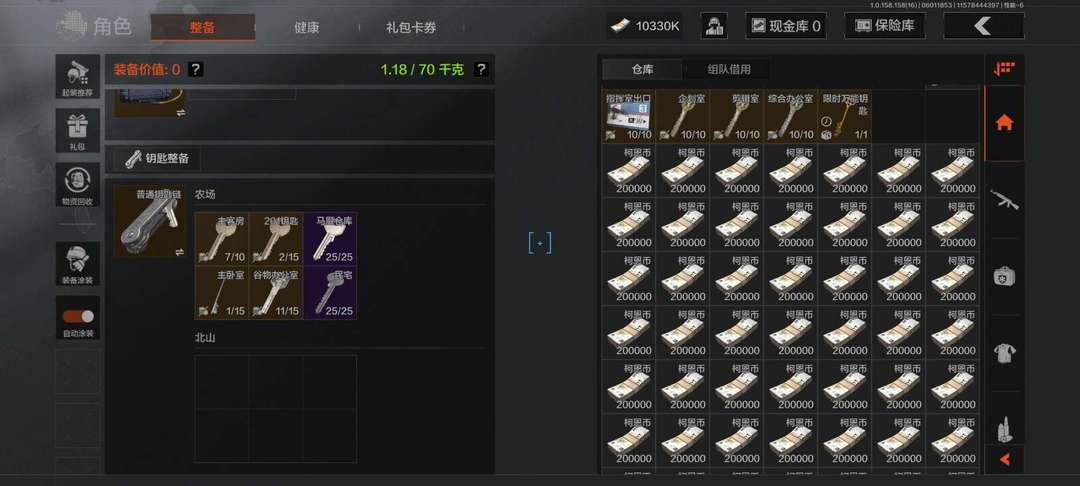
Task: Switch to the 健康 health tab
Action: point(307,28)
